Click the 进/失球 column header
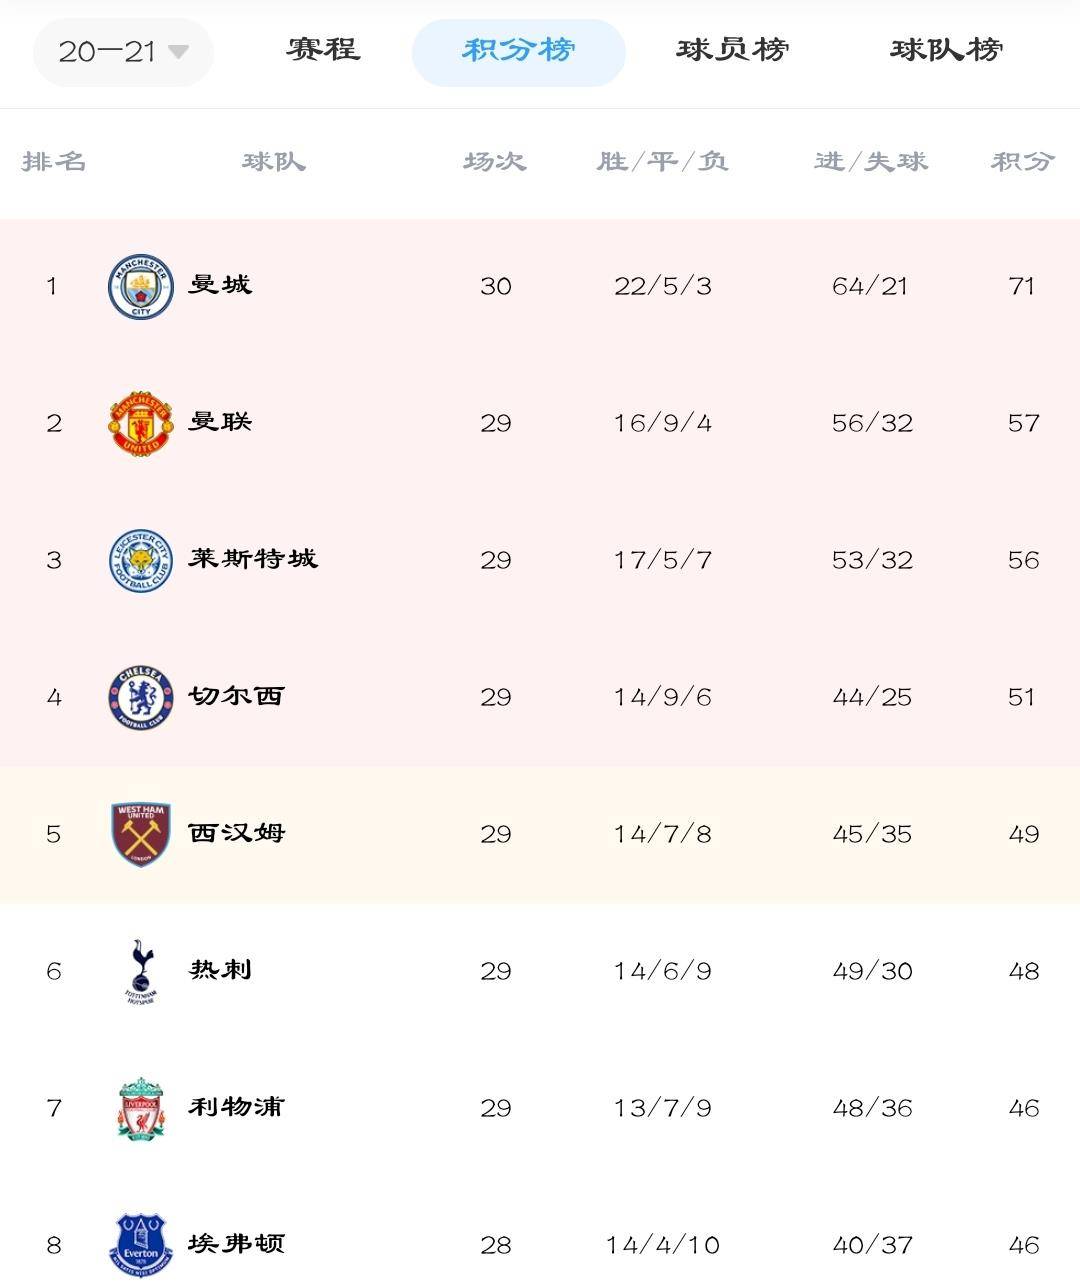Screen dimensions: 1080x1287 click(x=871, y=161)
